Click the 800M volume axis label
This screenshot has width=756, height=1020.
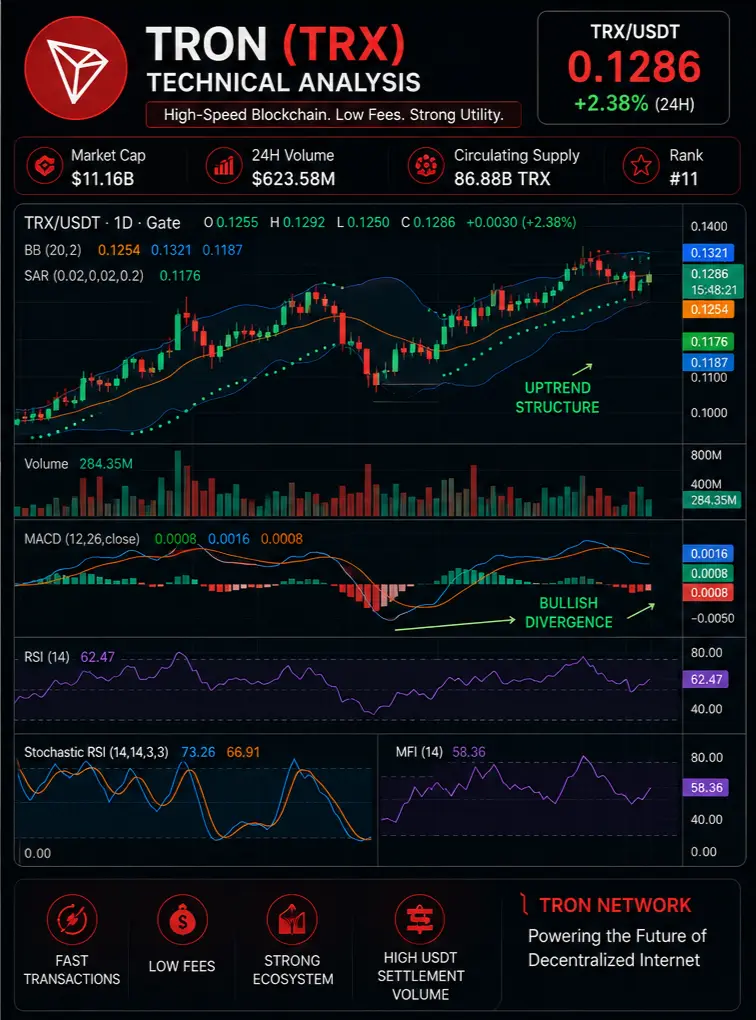706,455
